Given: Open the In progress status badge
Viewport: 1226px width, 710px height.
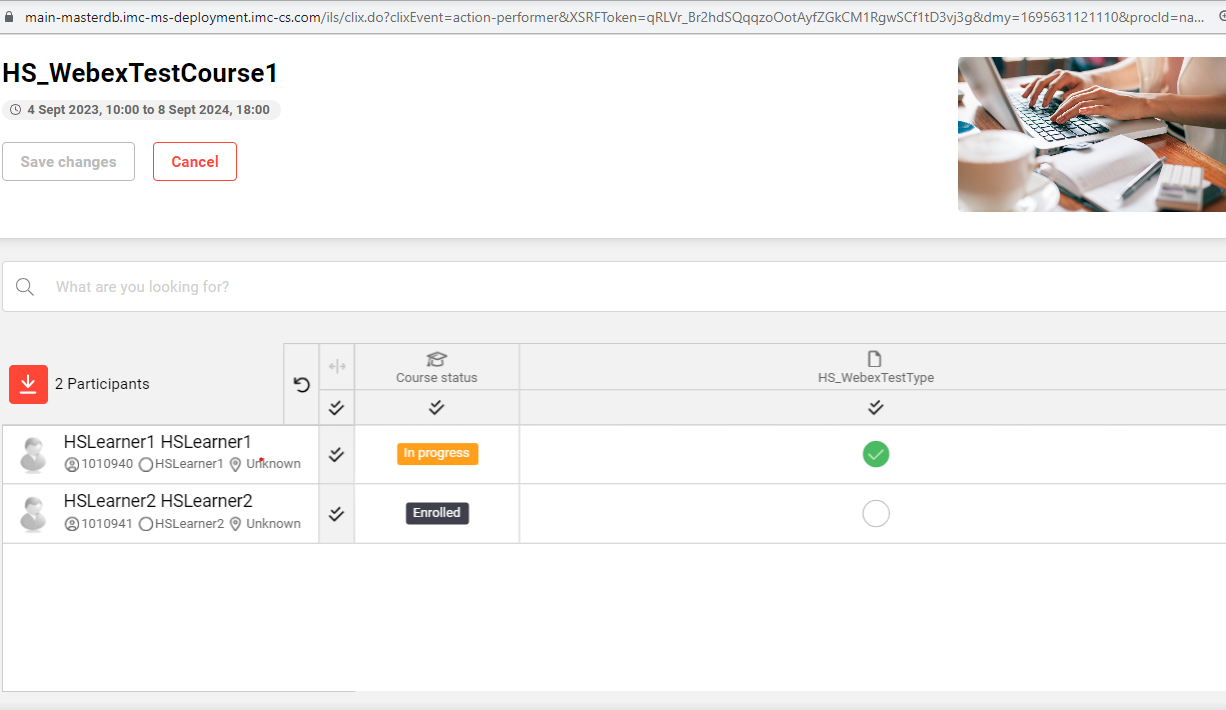Looking at the screenshot, I should point(437,454).
